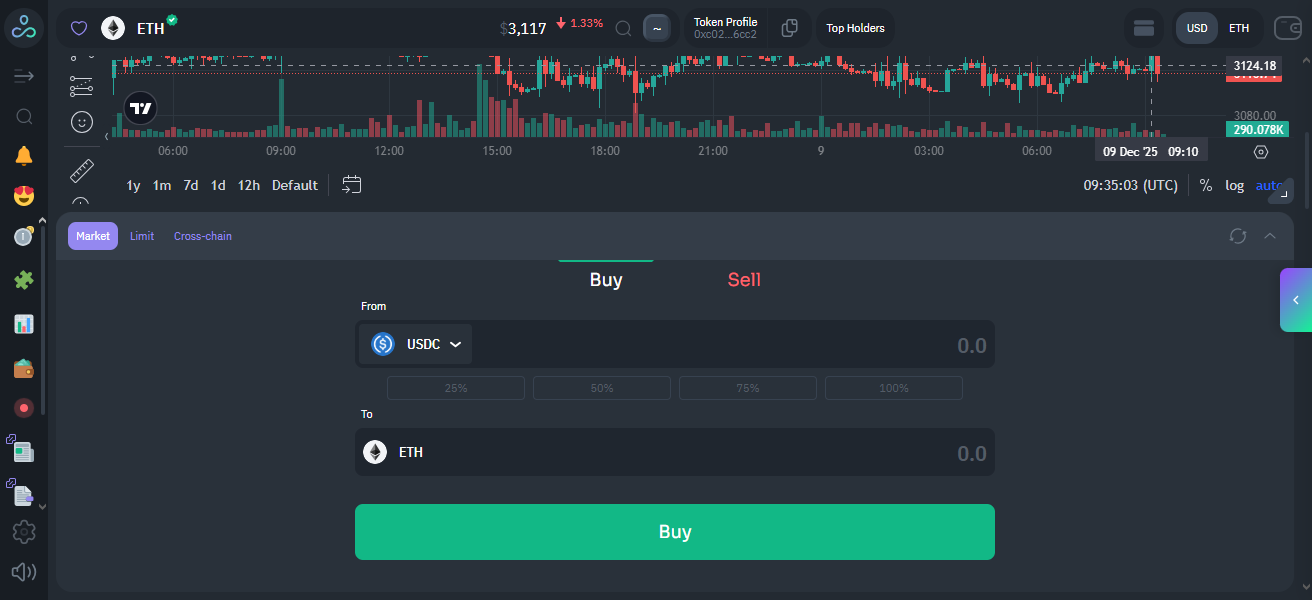The image size is (1312, 600).
Task: Copy the token contract address icon
Action: [x=789, y=27]
